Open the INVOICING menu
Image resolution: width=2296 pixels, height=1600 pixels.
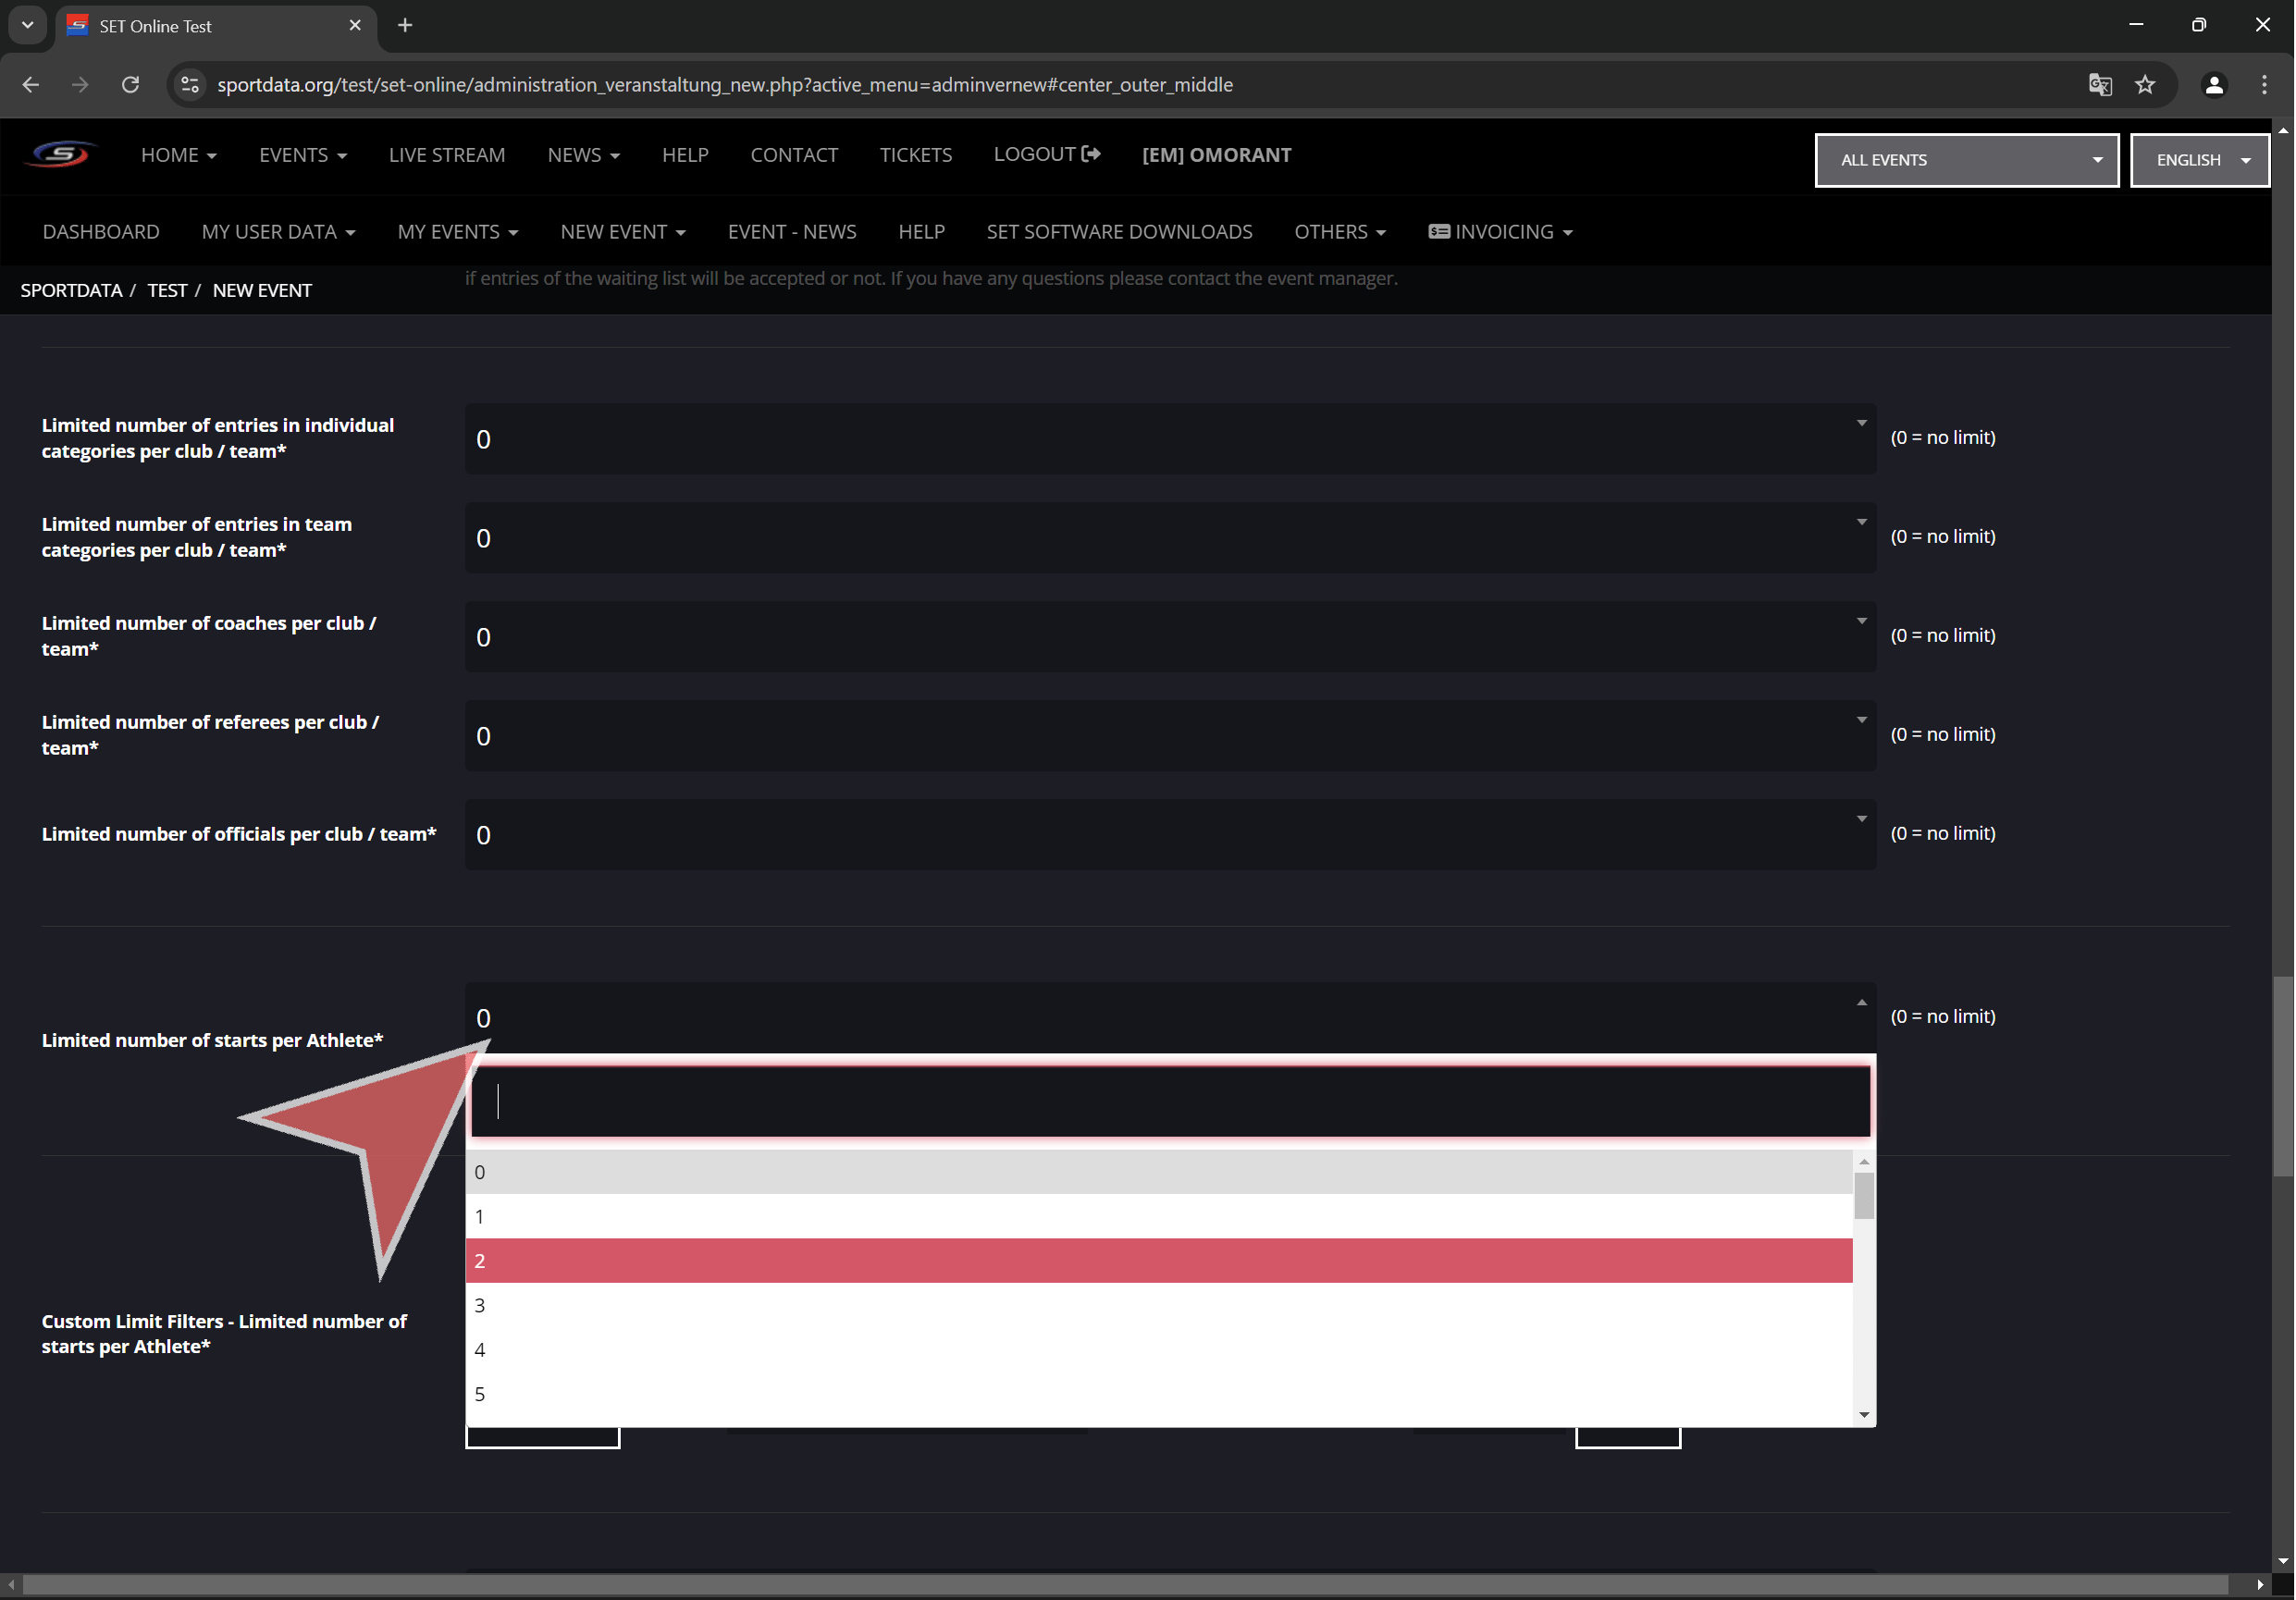pyautogui.click(x=1500, y=232)
